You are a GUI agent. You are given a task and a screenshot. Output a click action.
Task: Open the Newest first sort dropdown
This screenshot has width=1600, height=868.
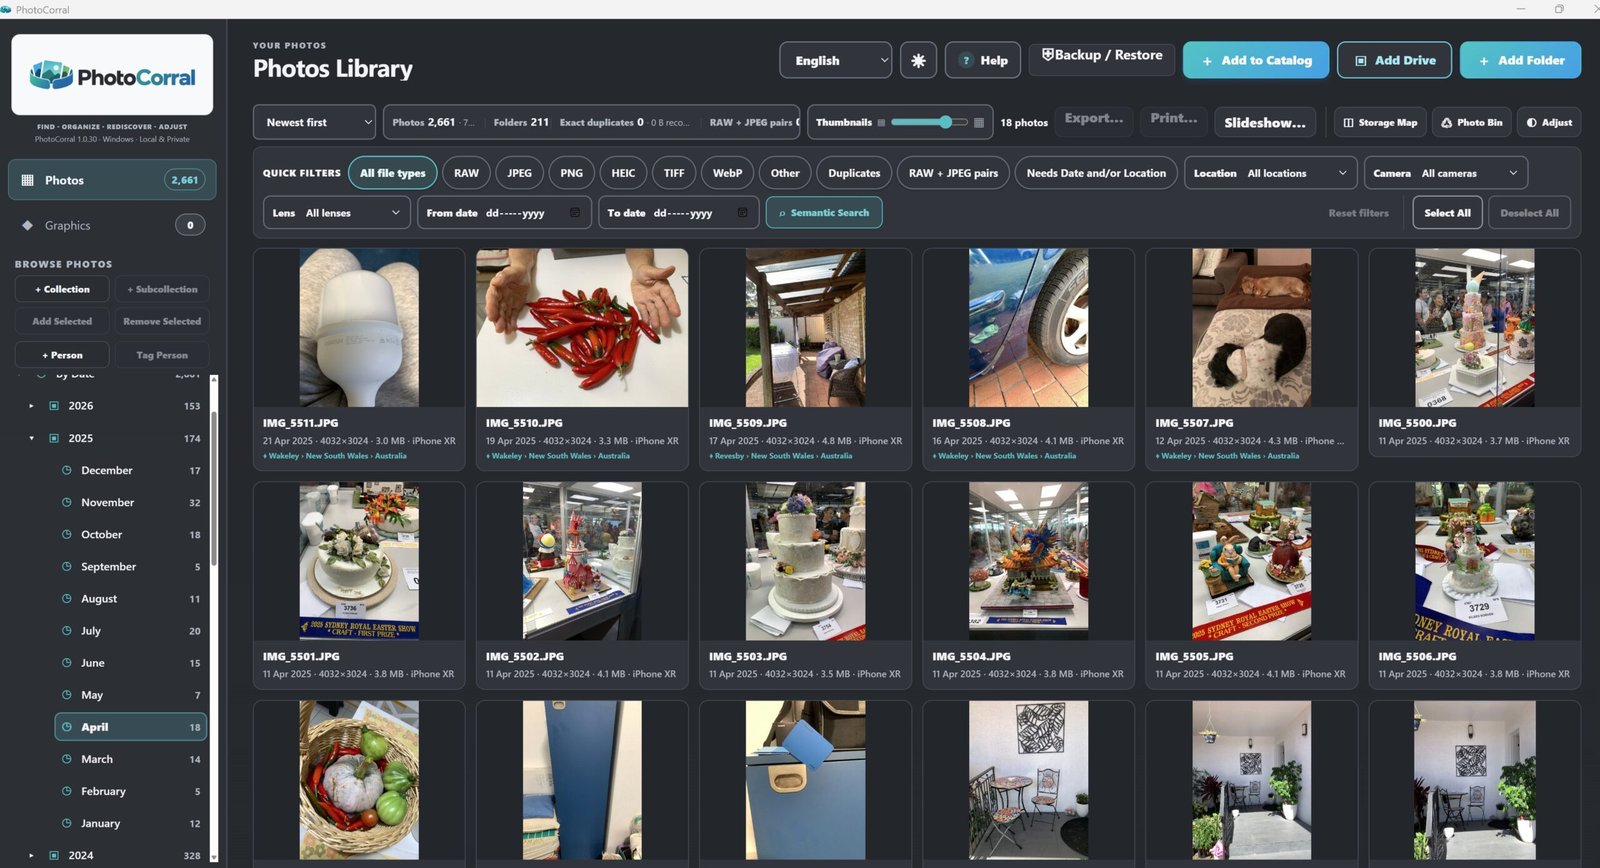(x=314, y=122)
